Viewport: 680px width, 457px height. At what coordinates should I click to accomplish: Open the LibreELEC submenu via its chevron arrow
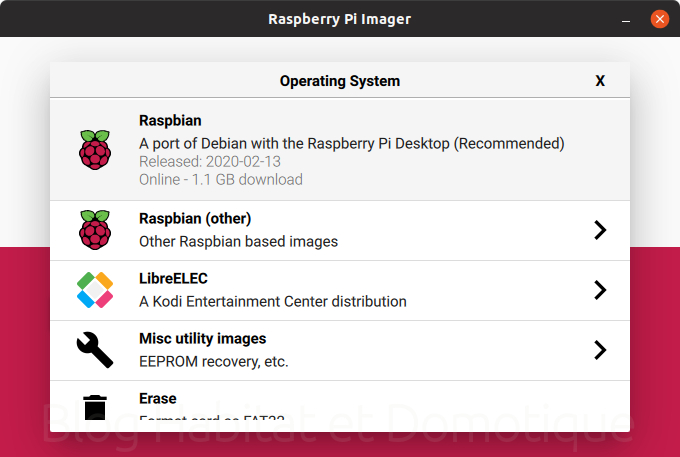(600, 290)
